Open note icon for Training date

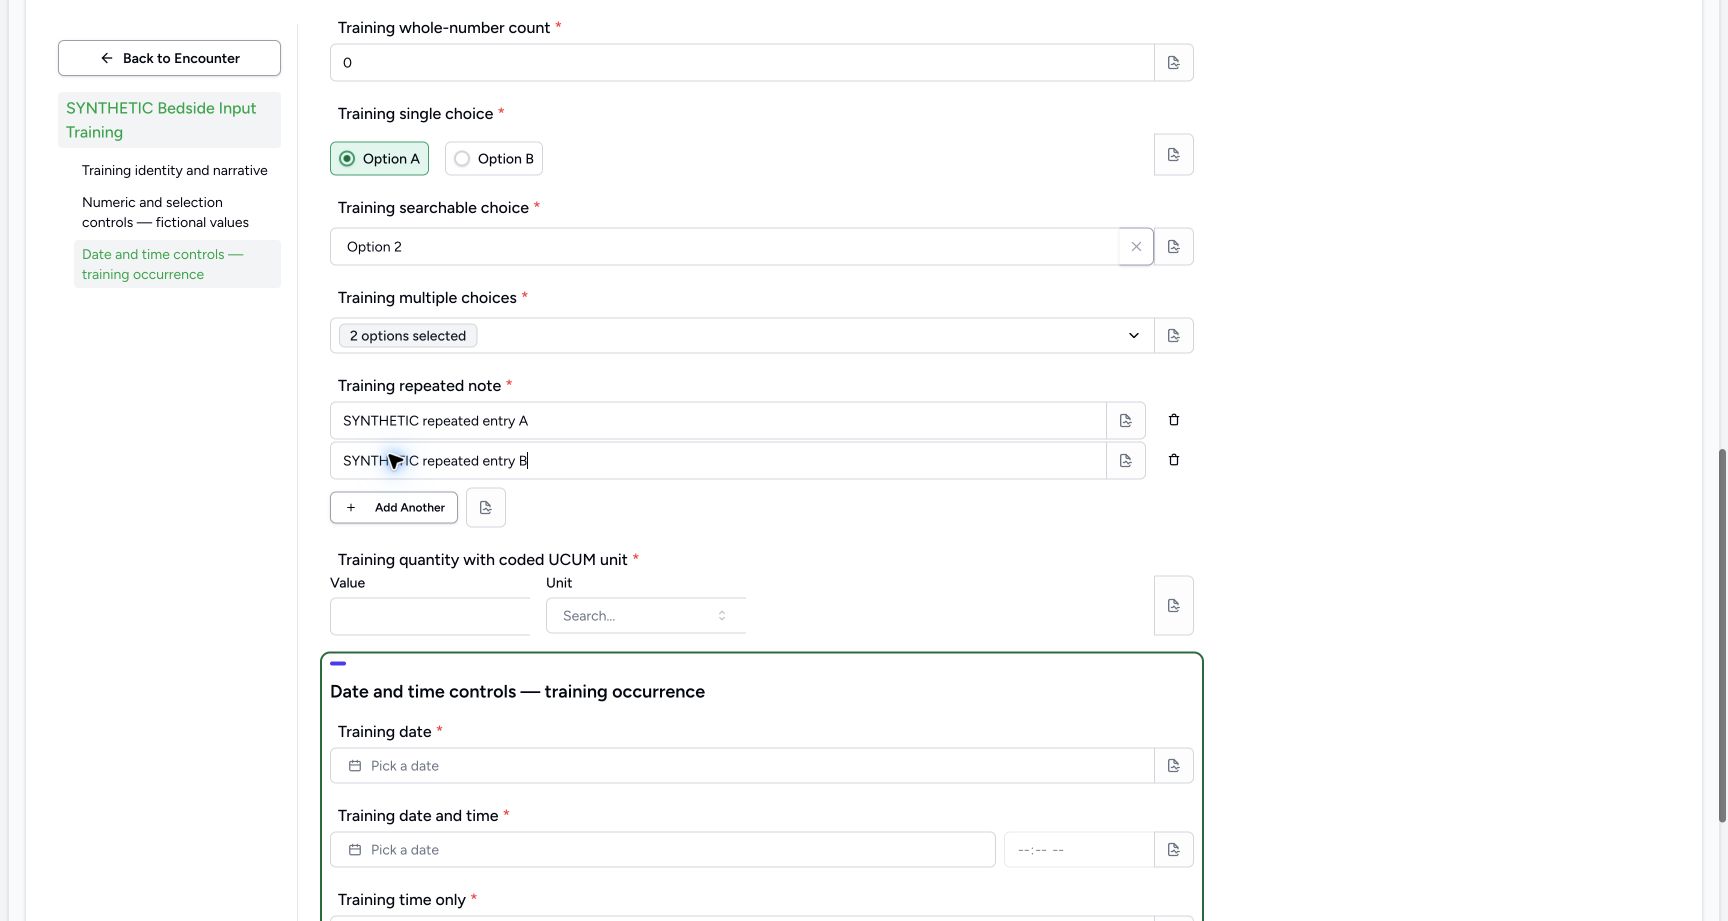1174,766
